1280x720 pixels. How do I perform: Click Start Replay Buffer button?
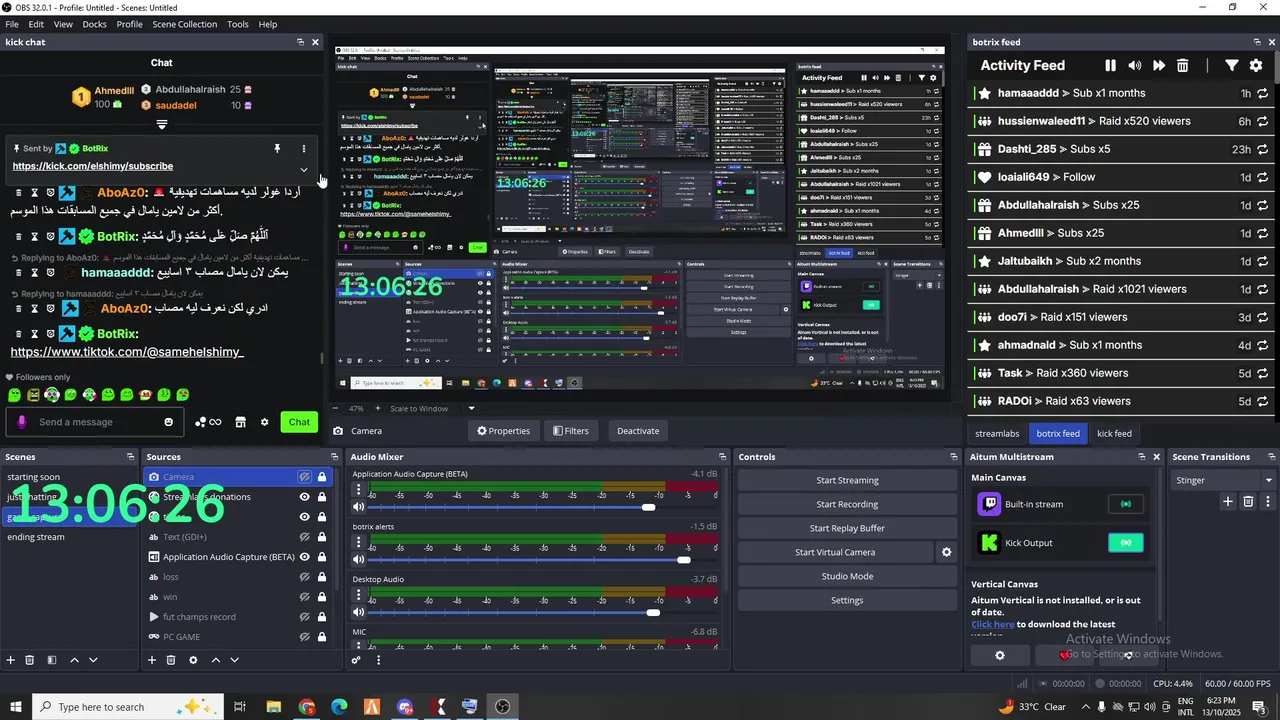tap(847, 528)
